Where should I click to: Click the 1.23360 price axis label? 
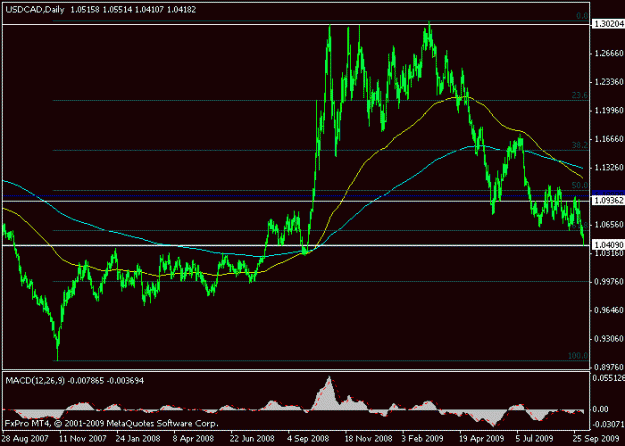point(609,82)
